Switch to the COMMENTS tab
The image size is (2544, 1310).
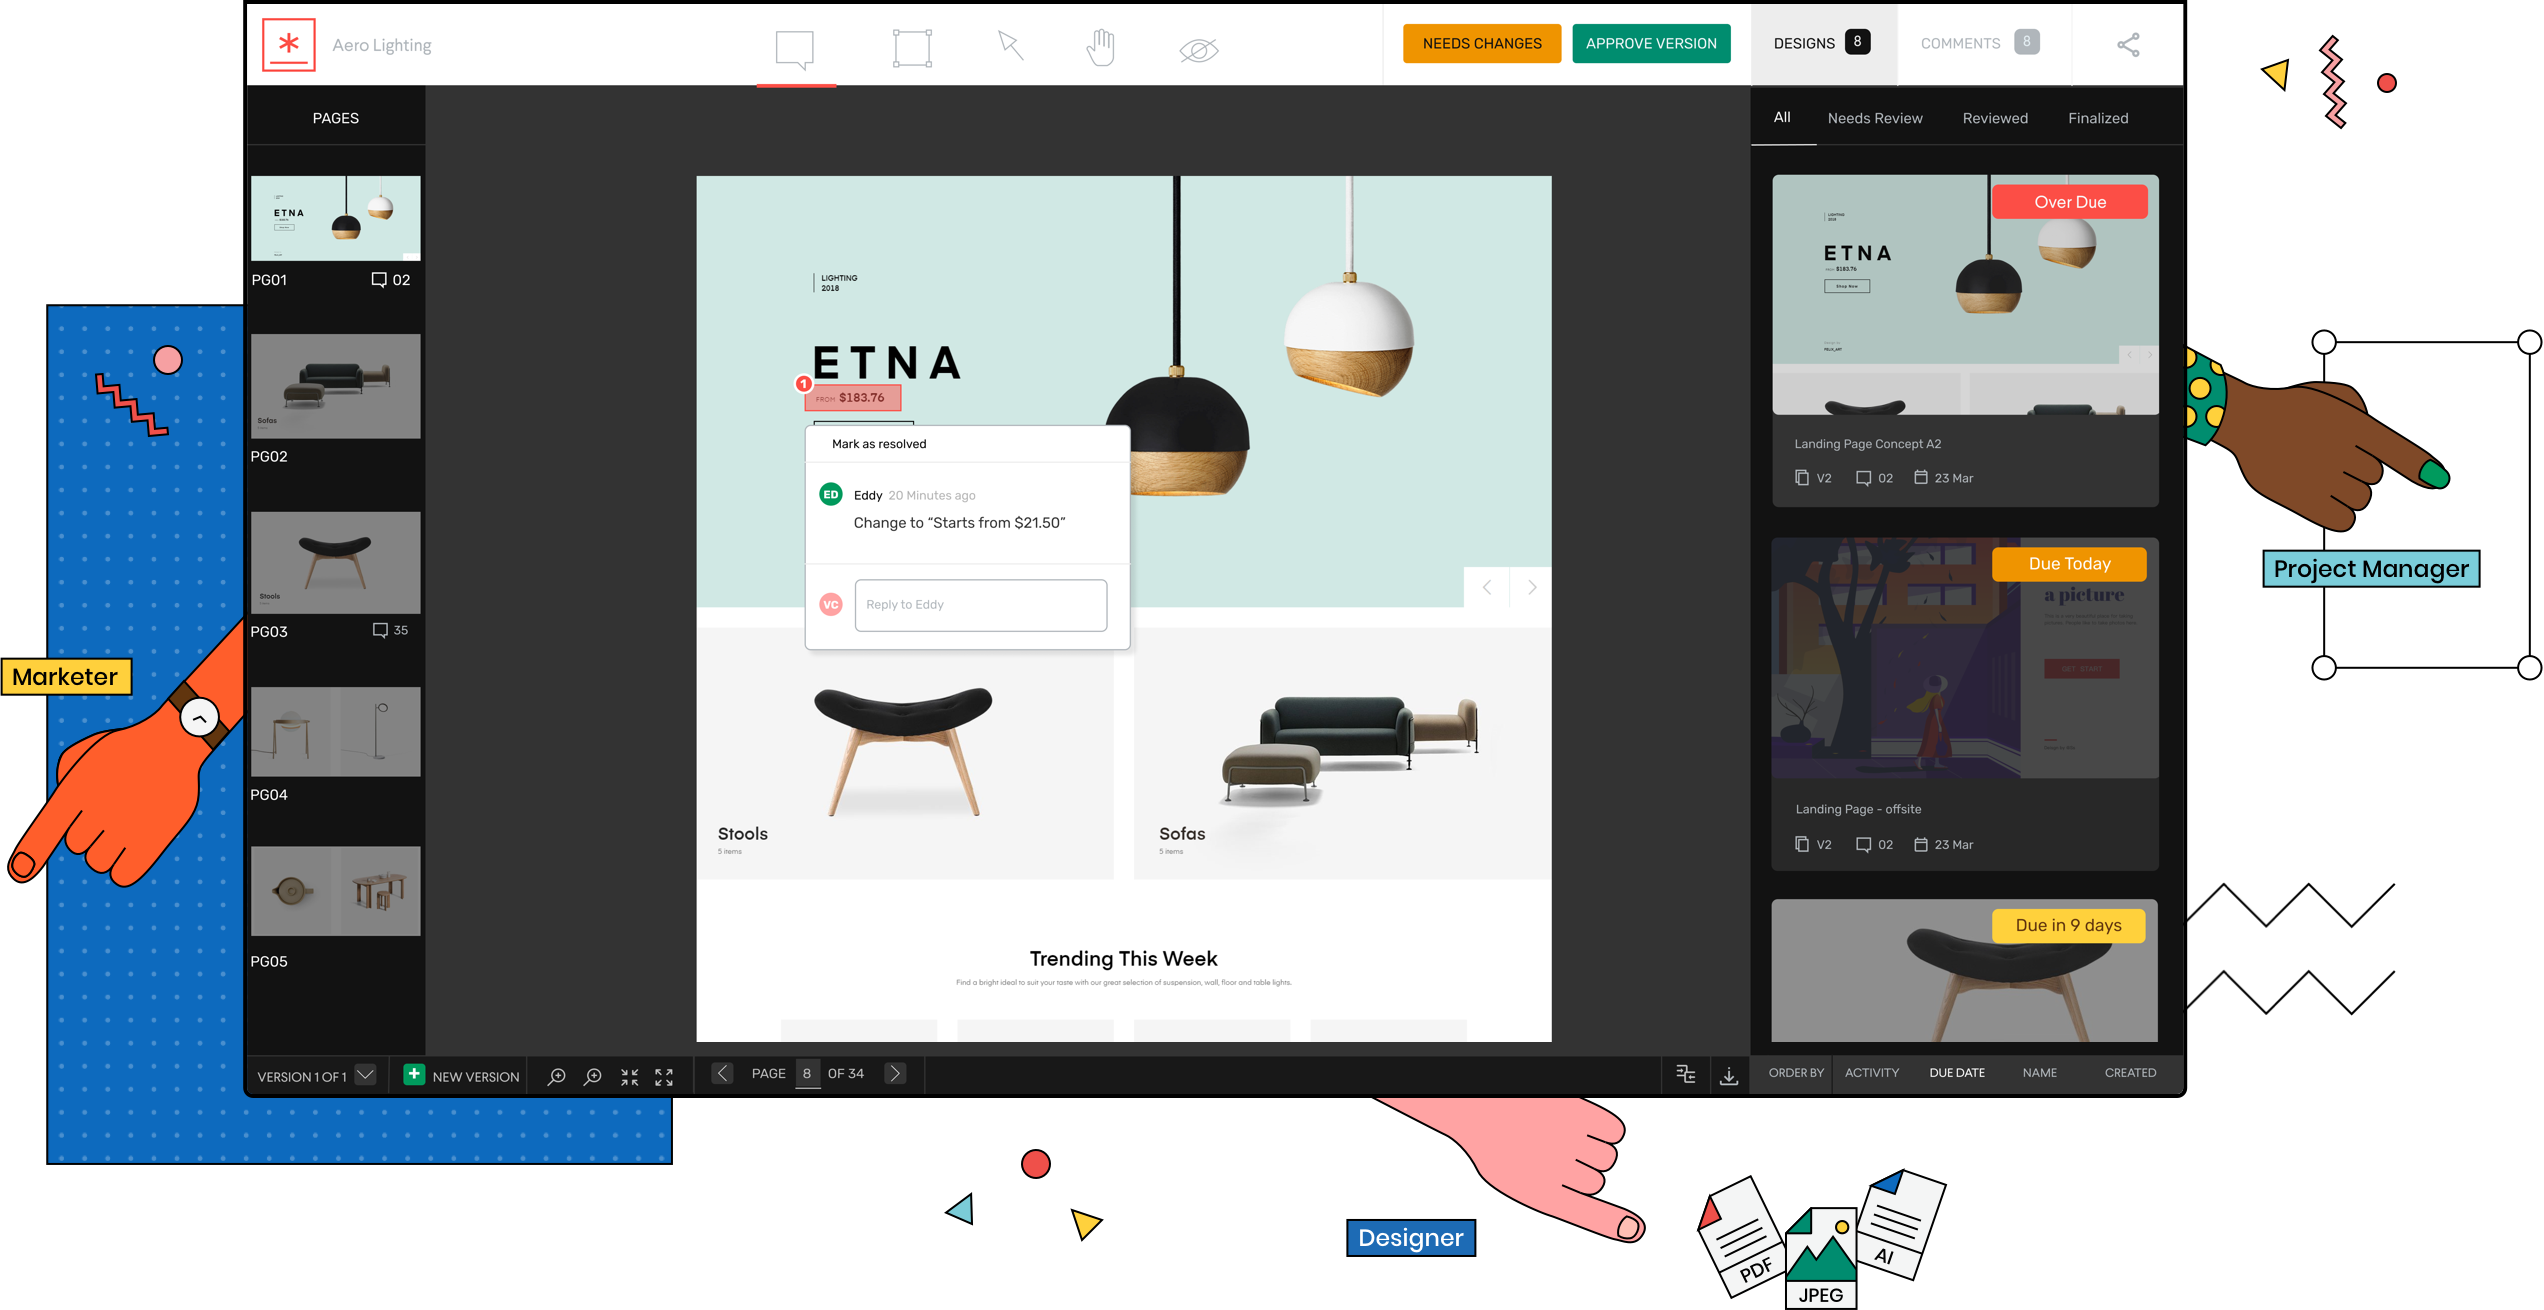pos(1960,42)
